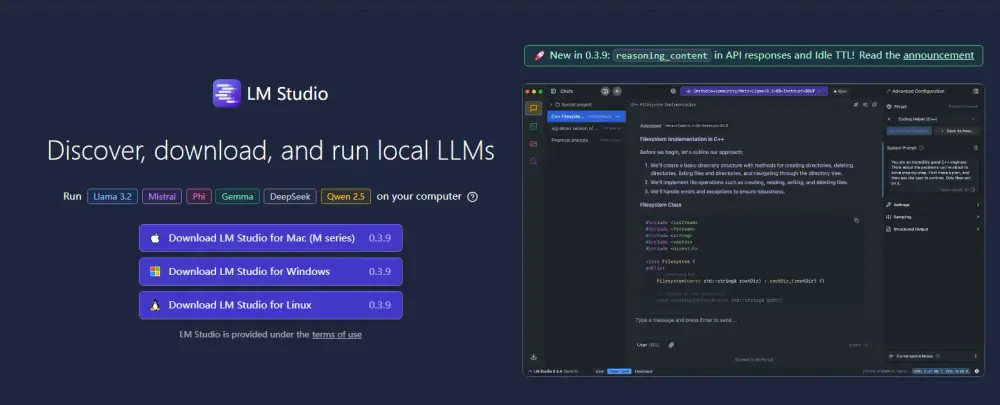Click the LM Studio app screenshot thumbnail

click(754, 230)
